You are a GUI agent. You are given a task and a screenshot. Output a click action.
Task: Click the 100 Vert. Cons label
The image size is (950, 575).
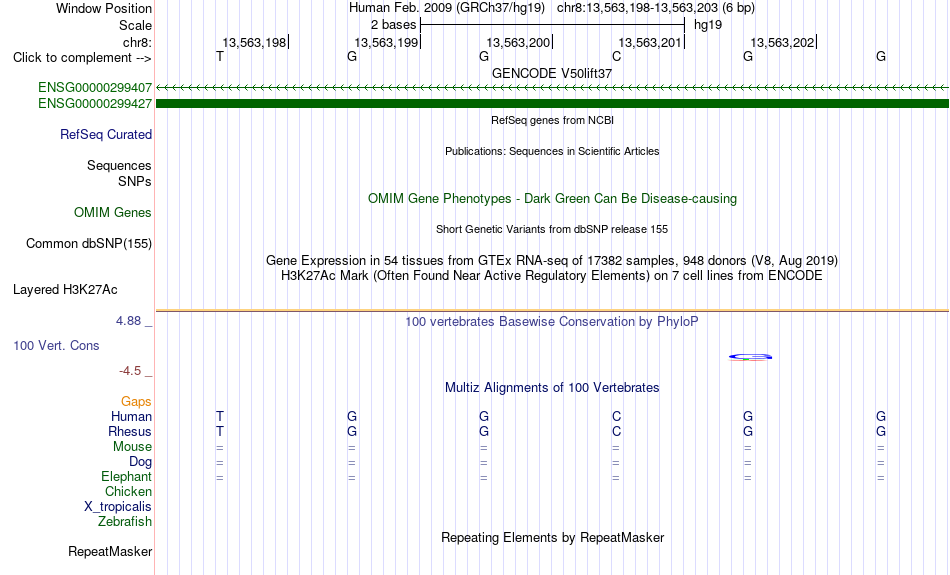56,345
